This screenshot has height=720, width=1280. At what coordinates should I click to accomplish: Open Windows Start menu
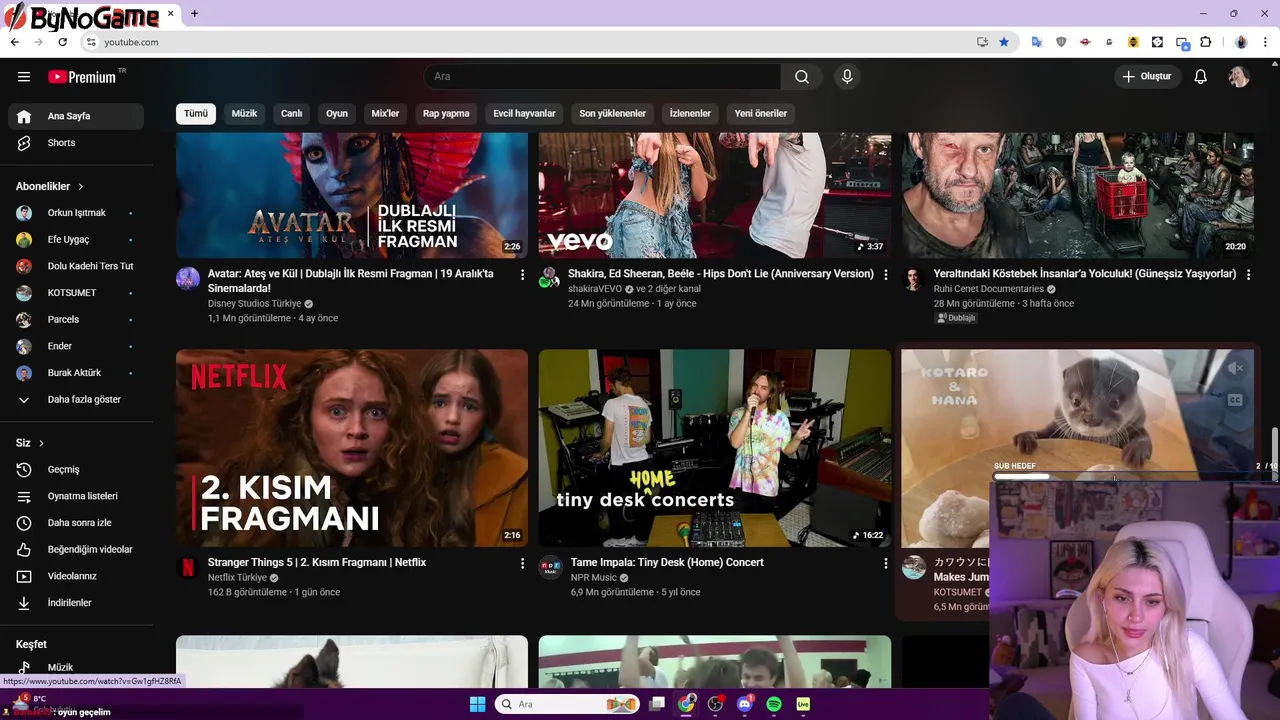(477, 704)
